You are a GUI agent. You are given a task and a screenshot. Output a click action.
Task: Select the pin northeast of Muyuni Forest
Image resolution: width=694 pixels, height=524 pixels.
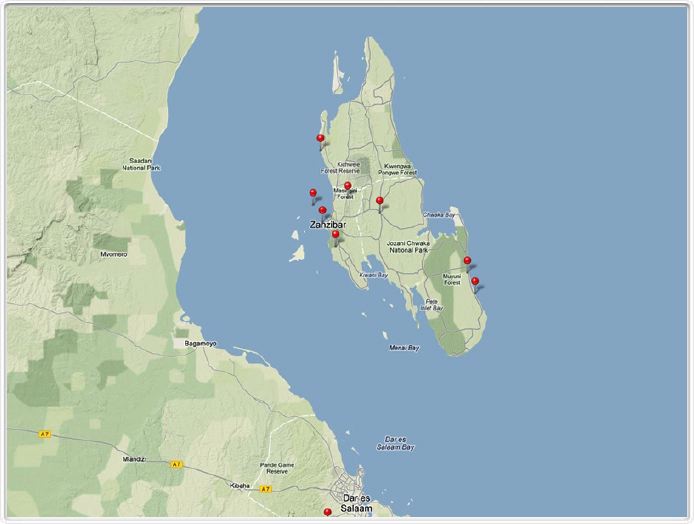(467, 261)
